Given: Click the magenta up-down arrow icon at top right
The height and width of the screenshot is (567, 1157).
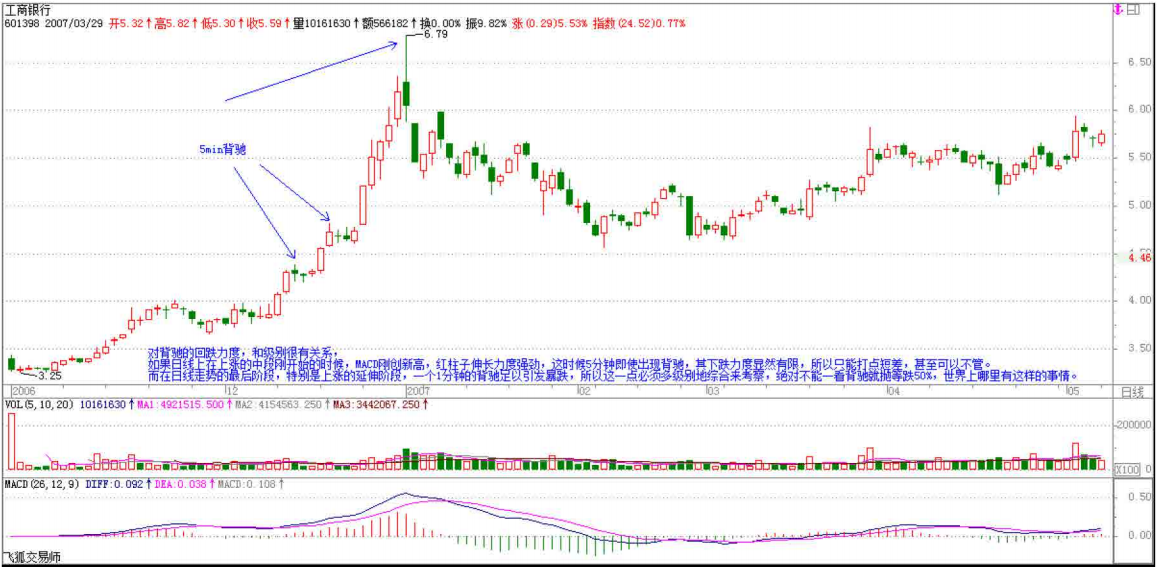Looking at the screenshot, I should pyautogui.click(x=1118, y=10).
